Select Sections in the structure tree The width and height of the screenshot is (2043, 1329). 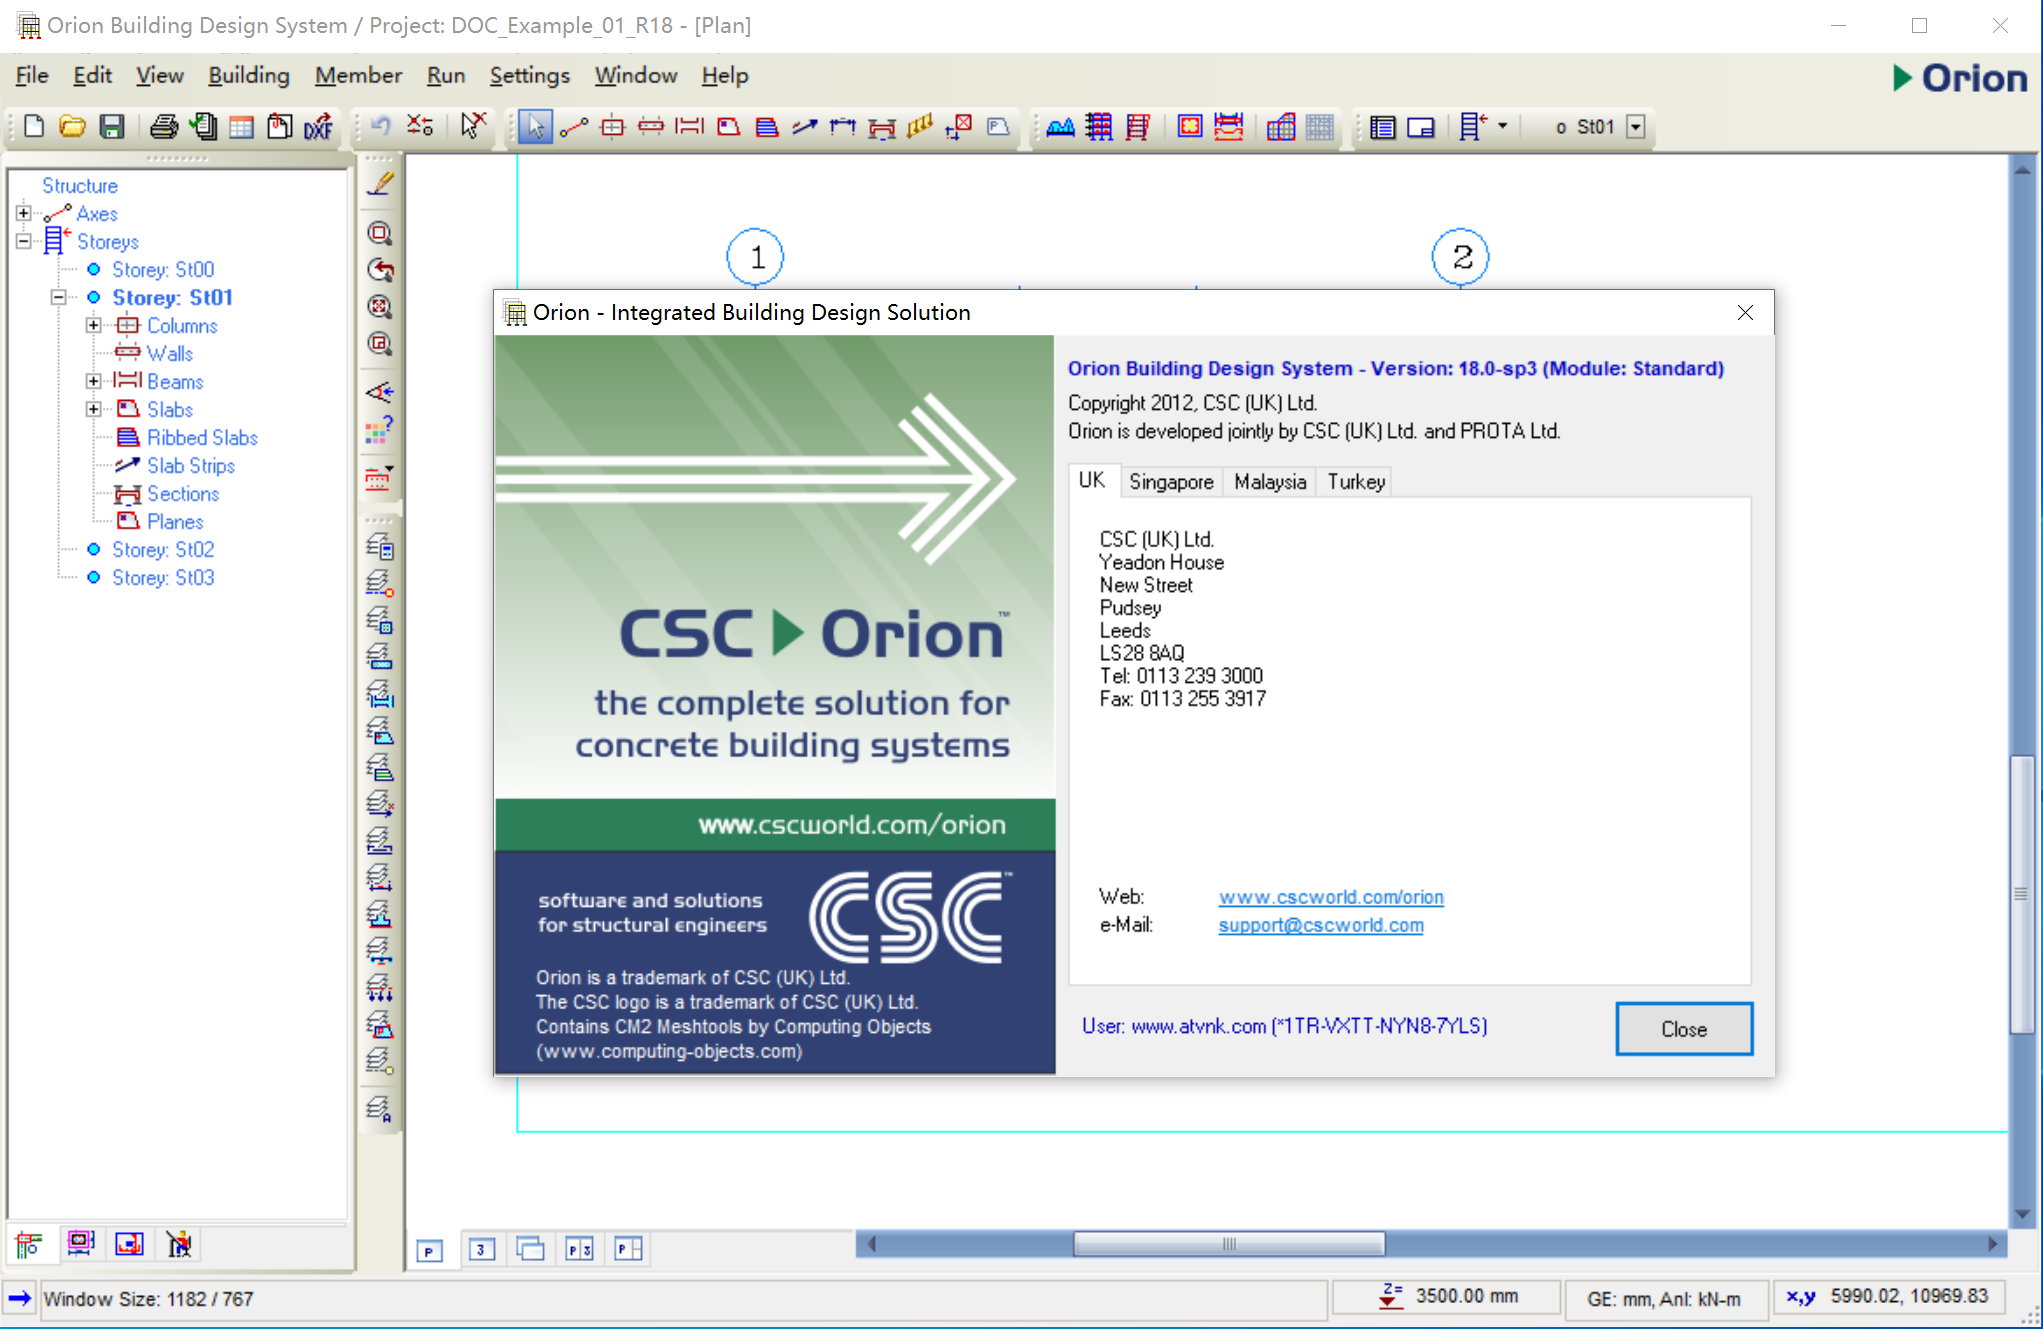click(183, 493)
